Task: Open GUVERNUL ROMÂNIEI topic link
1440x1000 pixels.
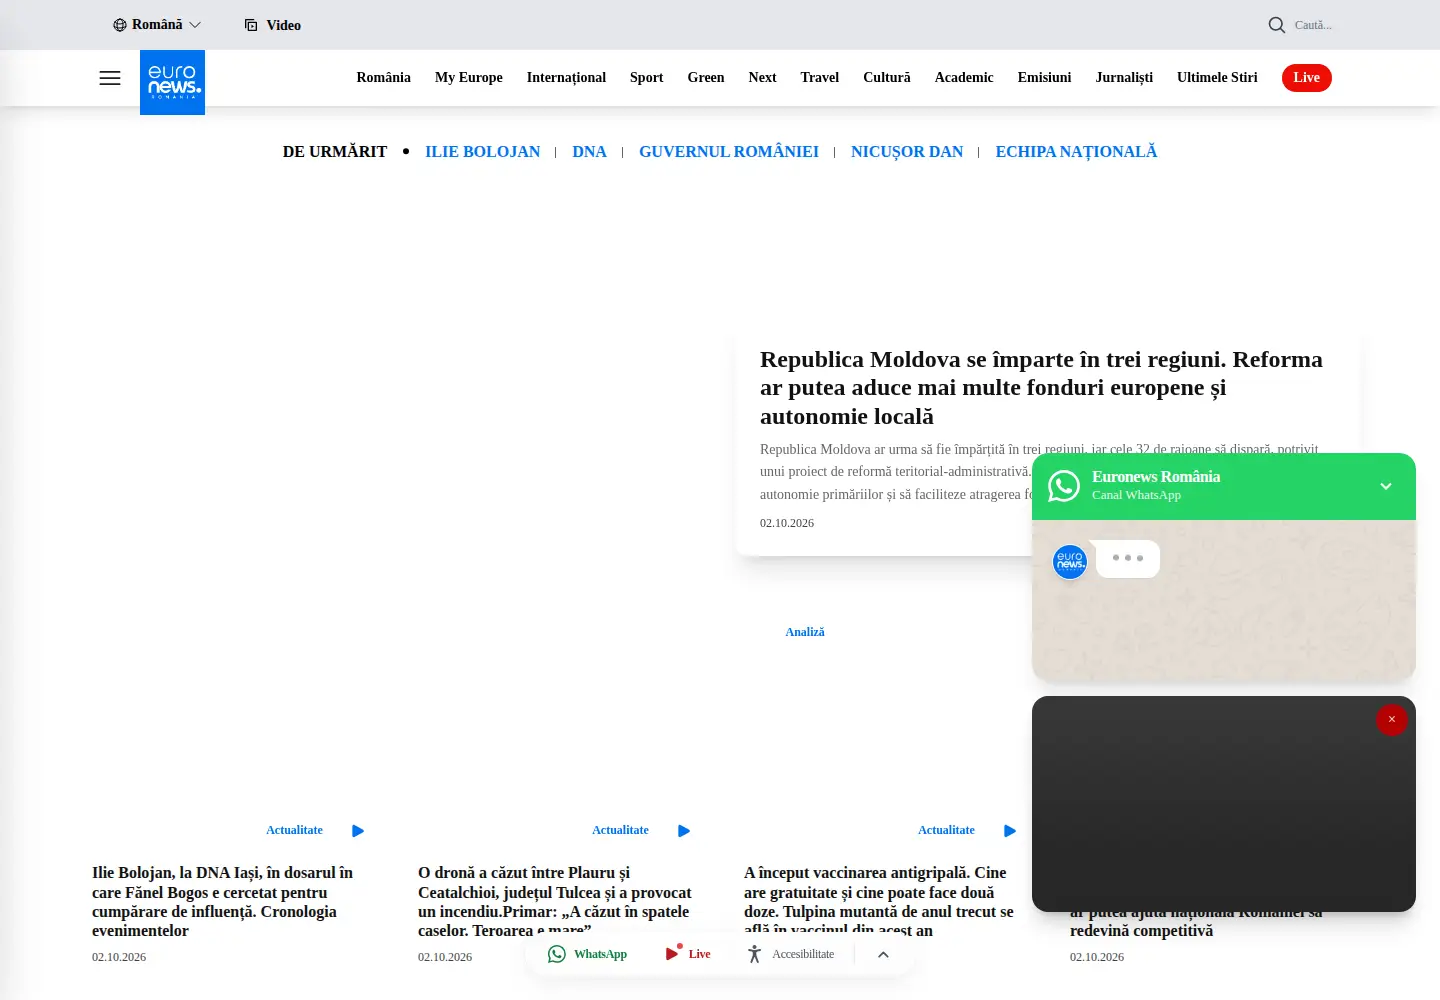Action: 729,152
